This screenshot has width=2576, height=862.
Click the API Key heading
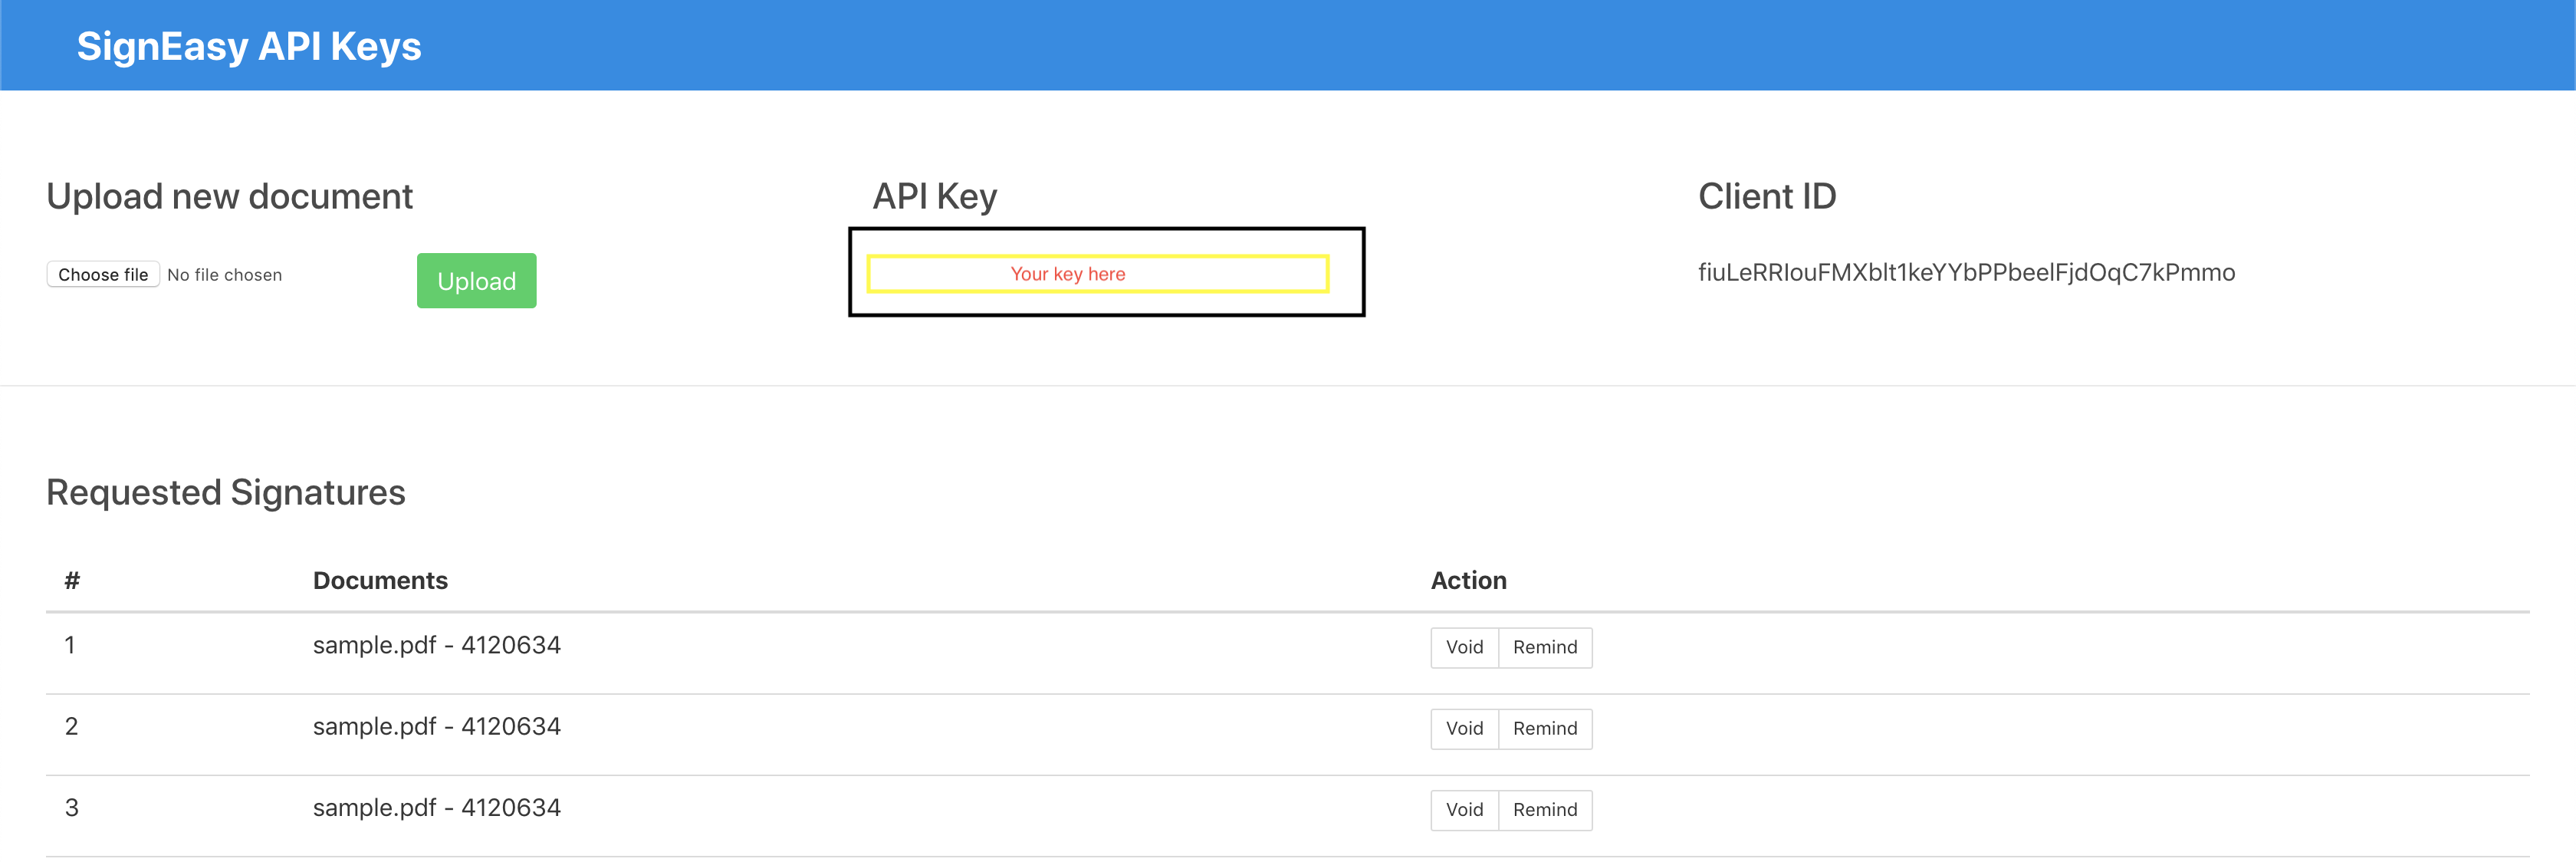tap(934, 196)
